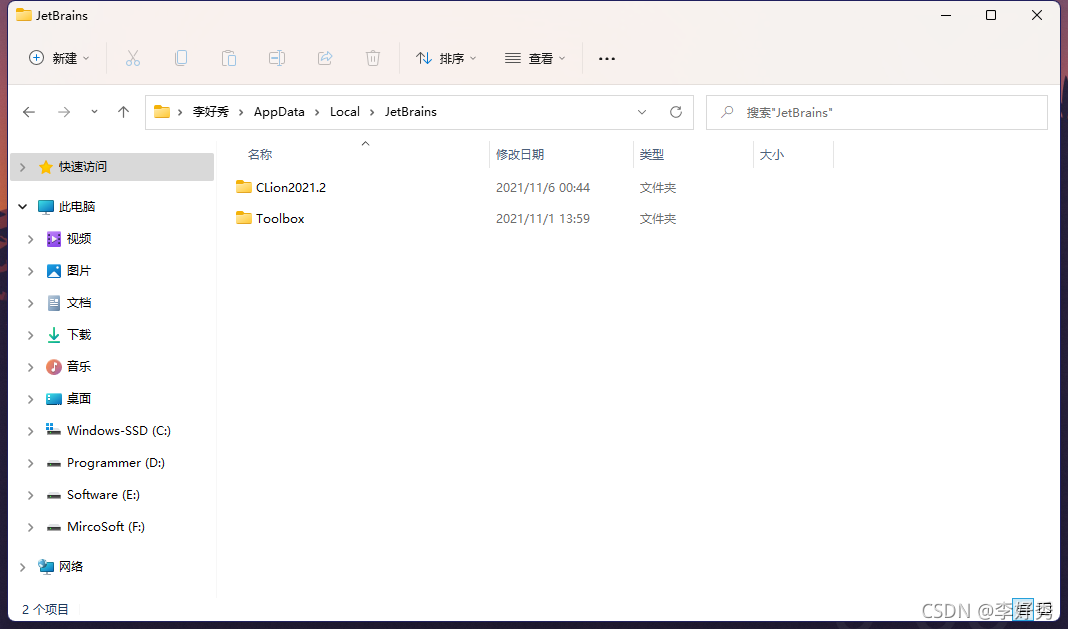The image size is (1068, 629).
Task: Expand Programmer (D:) node arrow
Action: (31, 463)
